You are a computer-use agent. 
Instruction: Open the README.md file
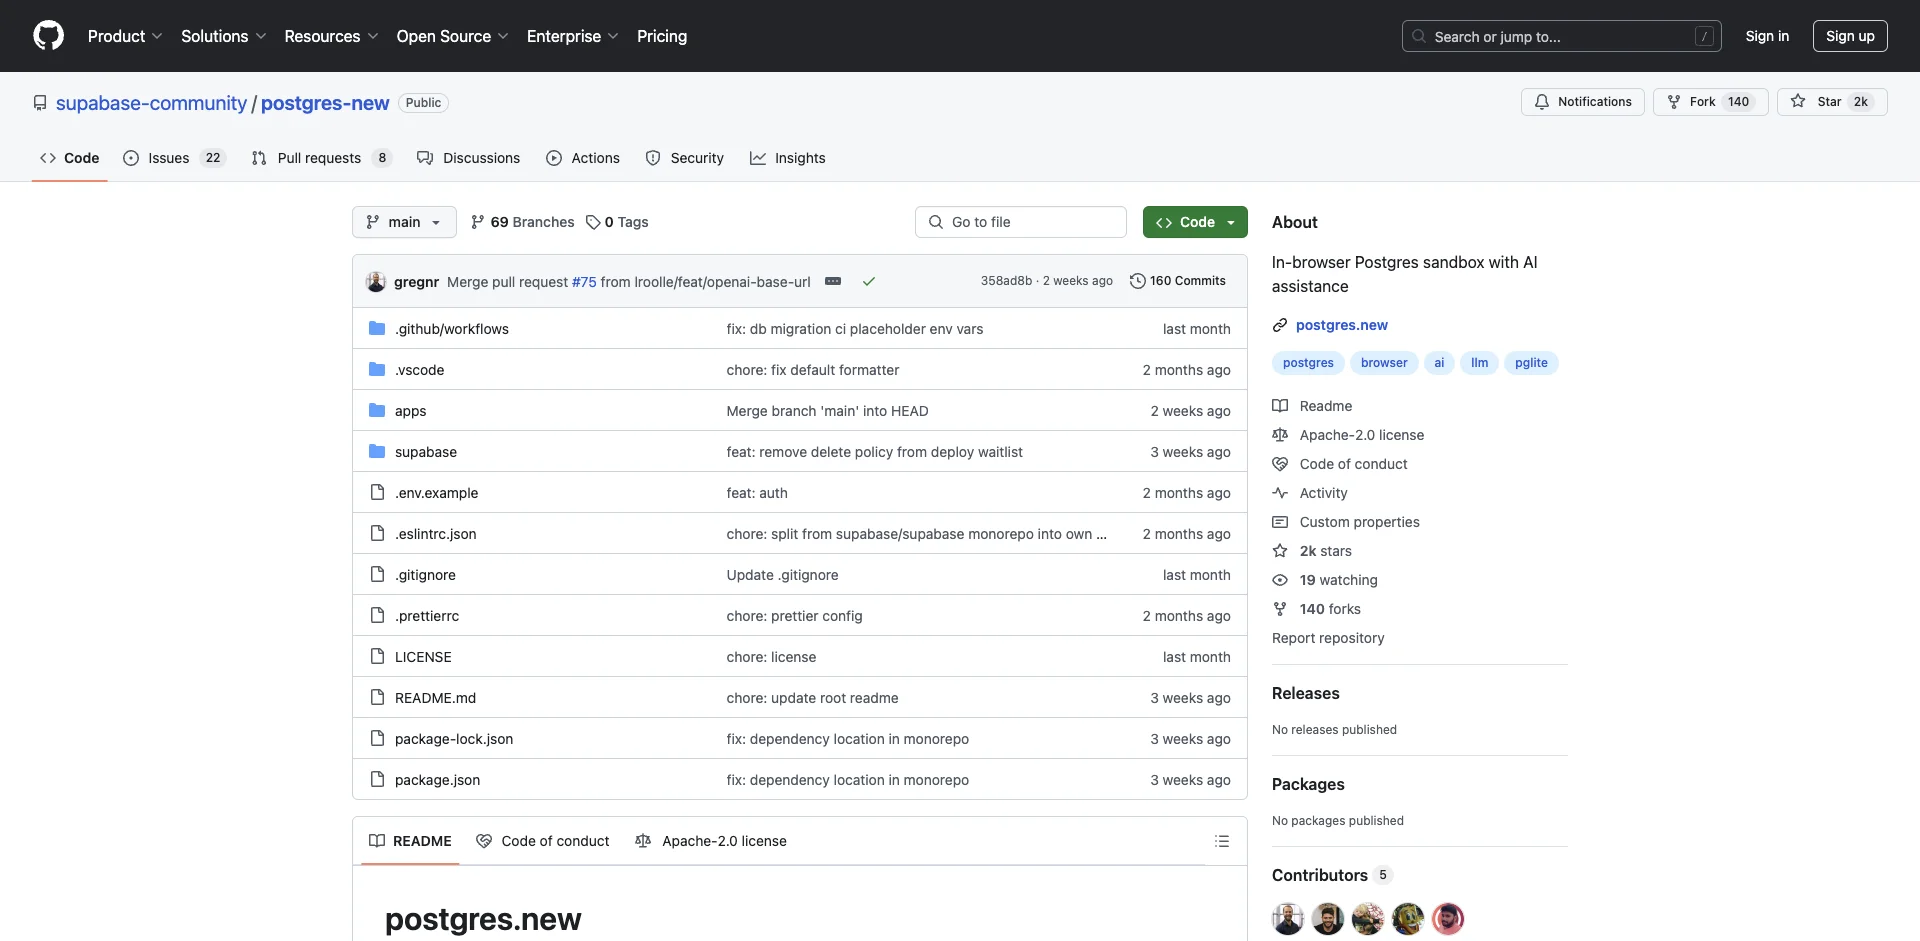pyautogui.click(x=435, y=698)
